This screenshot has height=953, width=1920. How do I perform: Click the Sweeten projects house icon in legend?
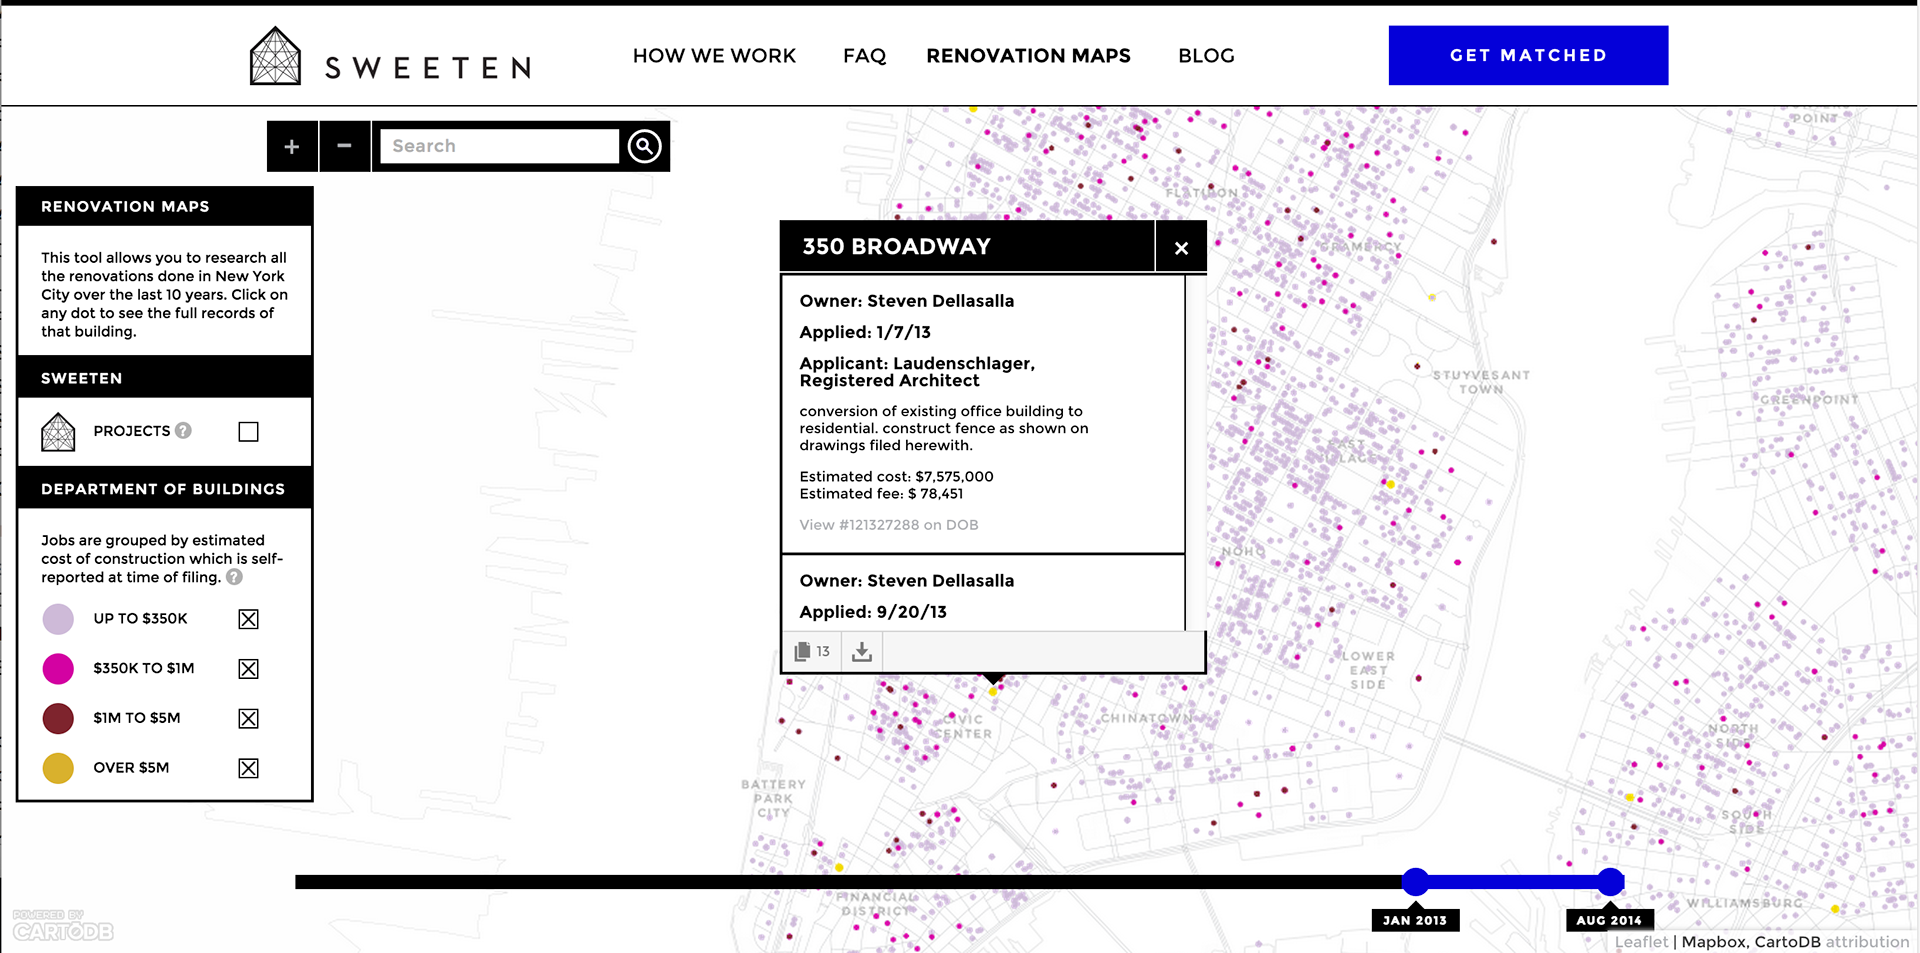(58, 432)
